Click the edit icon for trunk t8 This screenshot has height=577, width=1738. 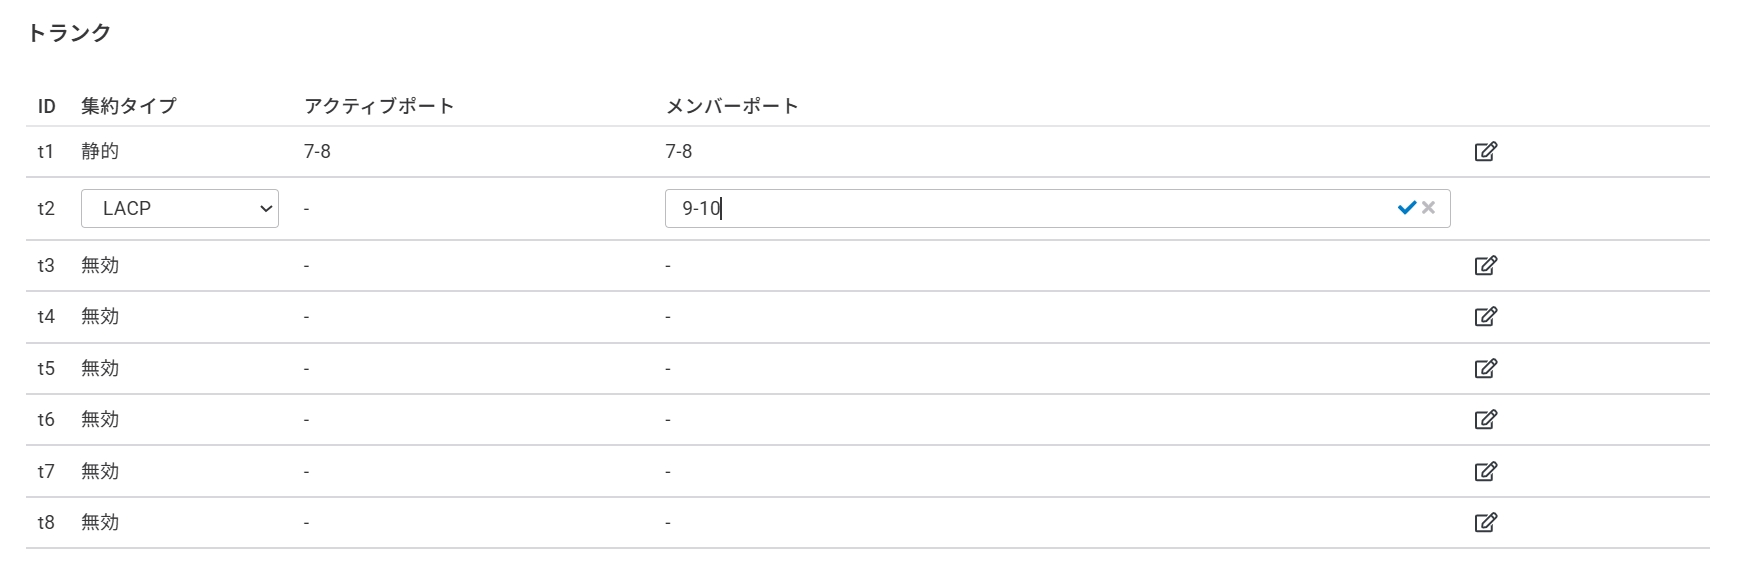click(x=1485, y=523)
